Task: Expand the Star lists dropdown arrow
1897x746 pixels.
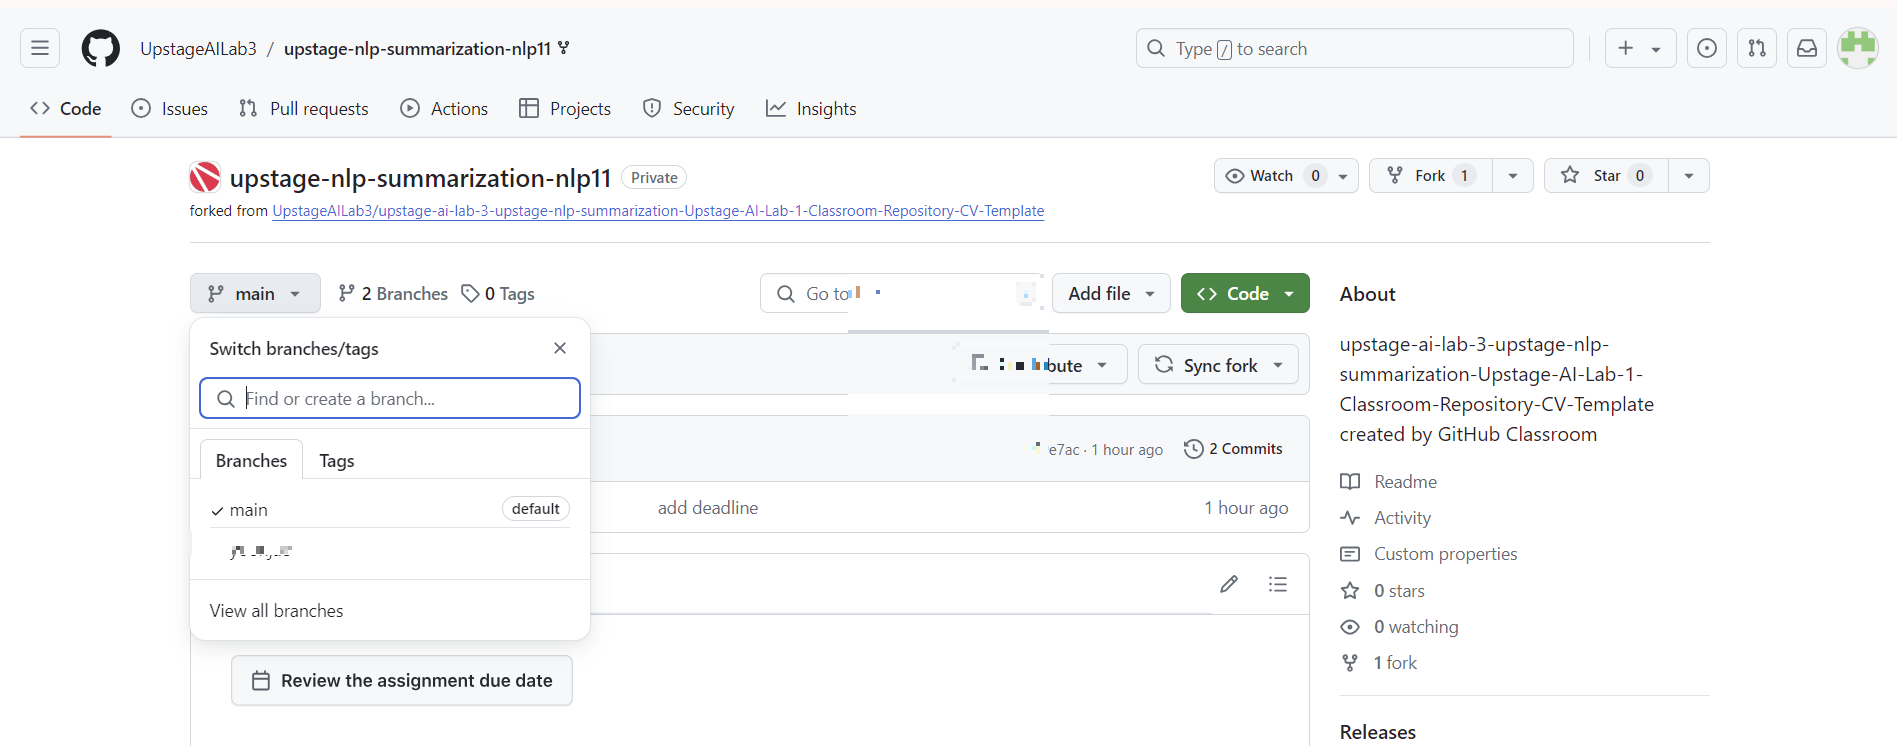Action: tap(1689, 176)
